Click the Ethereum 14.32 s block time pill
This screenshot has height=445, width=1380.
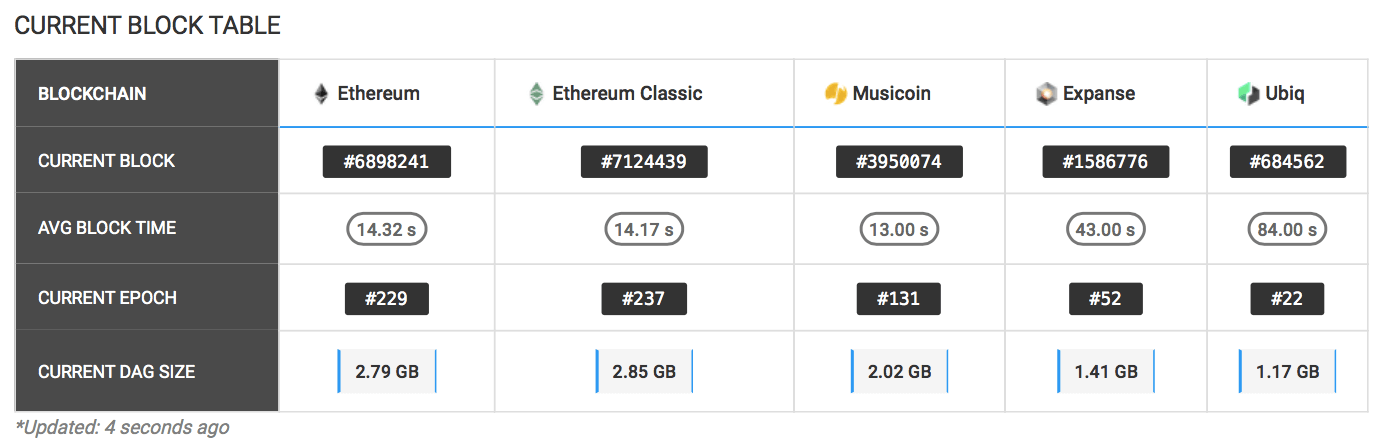click(387, 229)
